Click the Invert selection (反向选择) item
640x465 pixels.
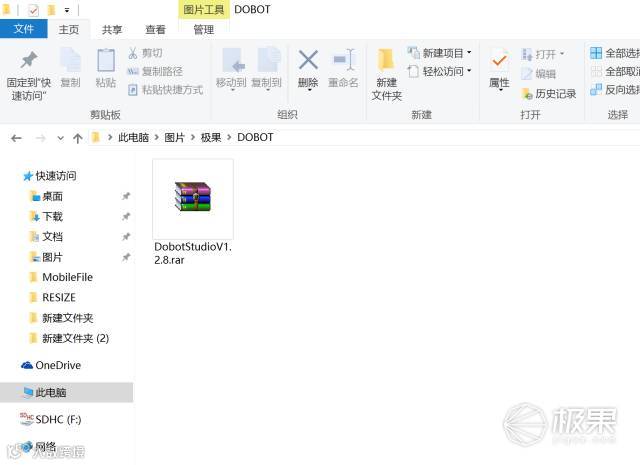615,90
